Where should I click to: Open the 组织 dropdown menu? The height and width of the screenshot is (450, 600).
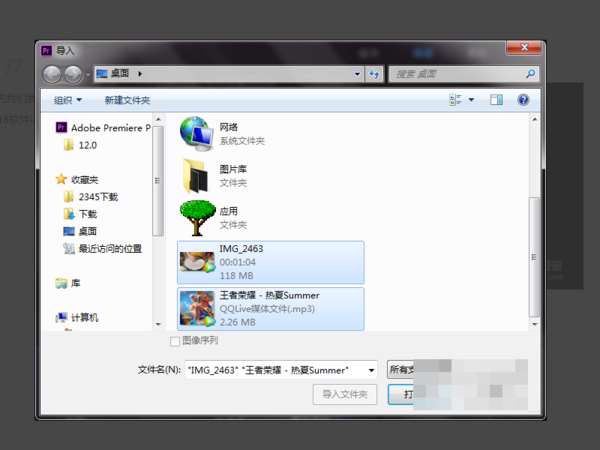pos(68,100)
